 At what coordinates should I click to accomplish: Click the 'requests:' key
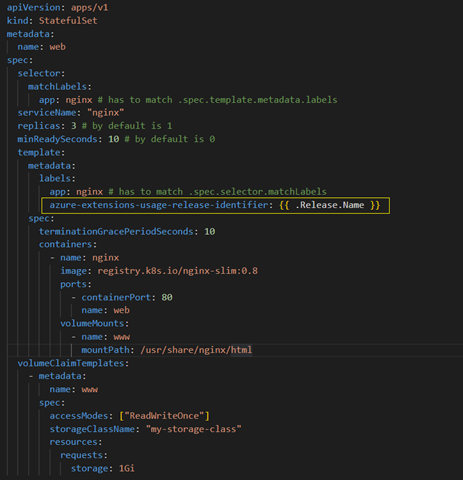(x=84, y=455)
